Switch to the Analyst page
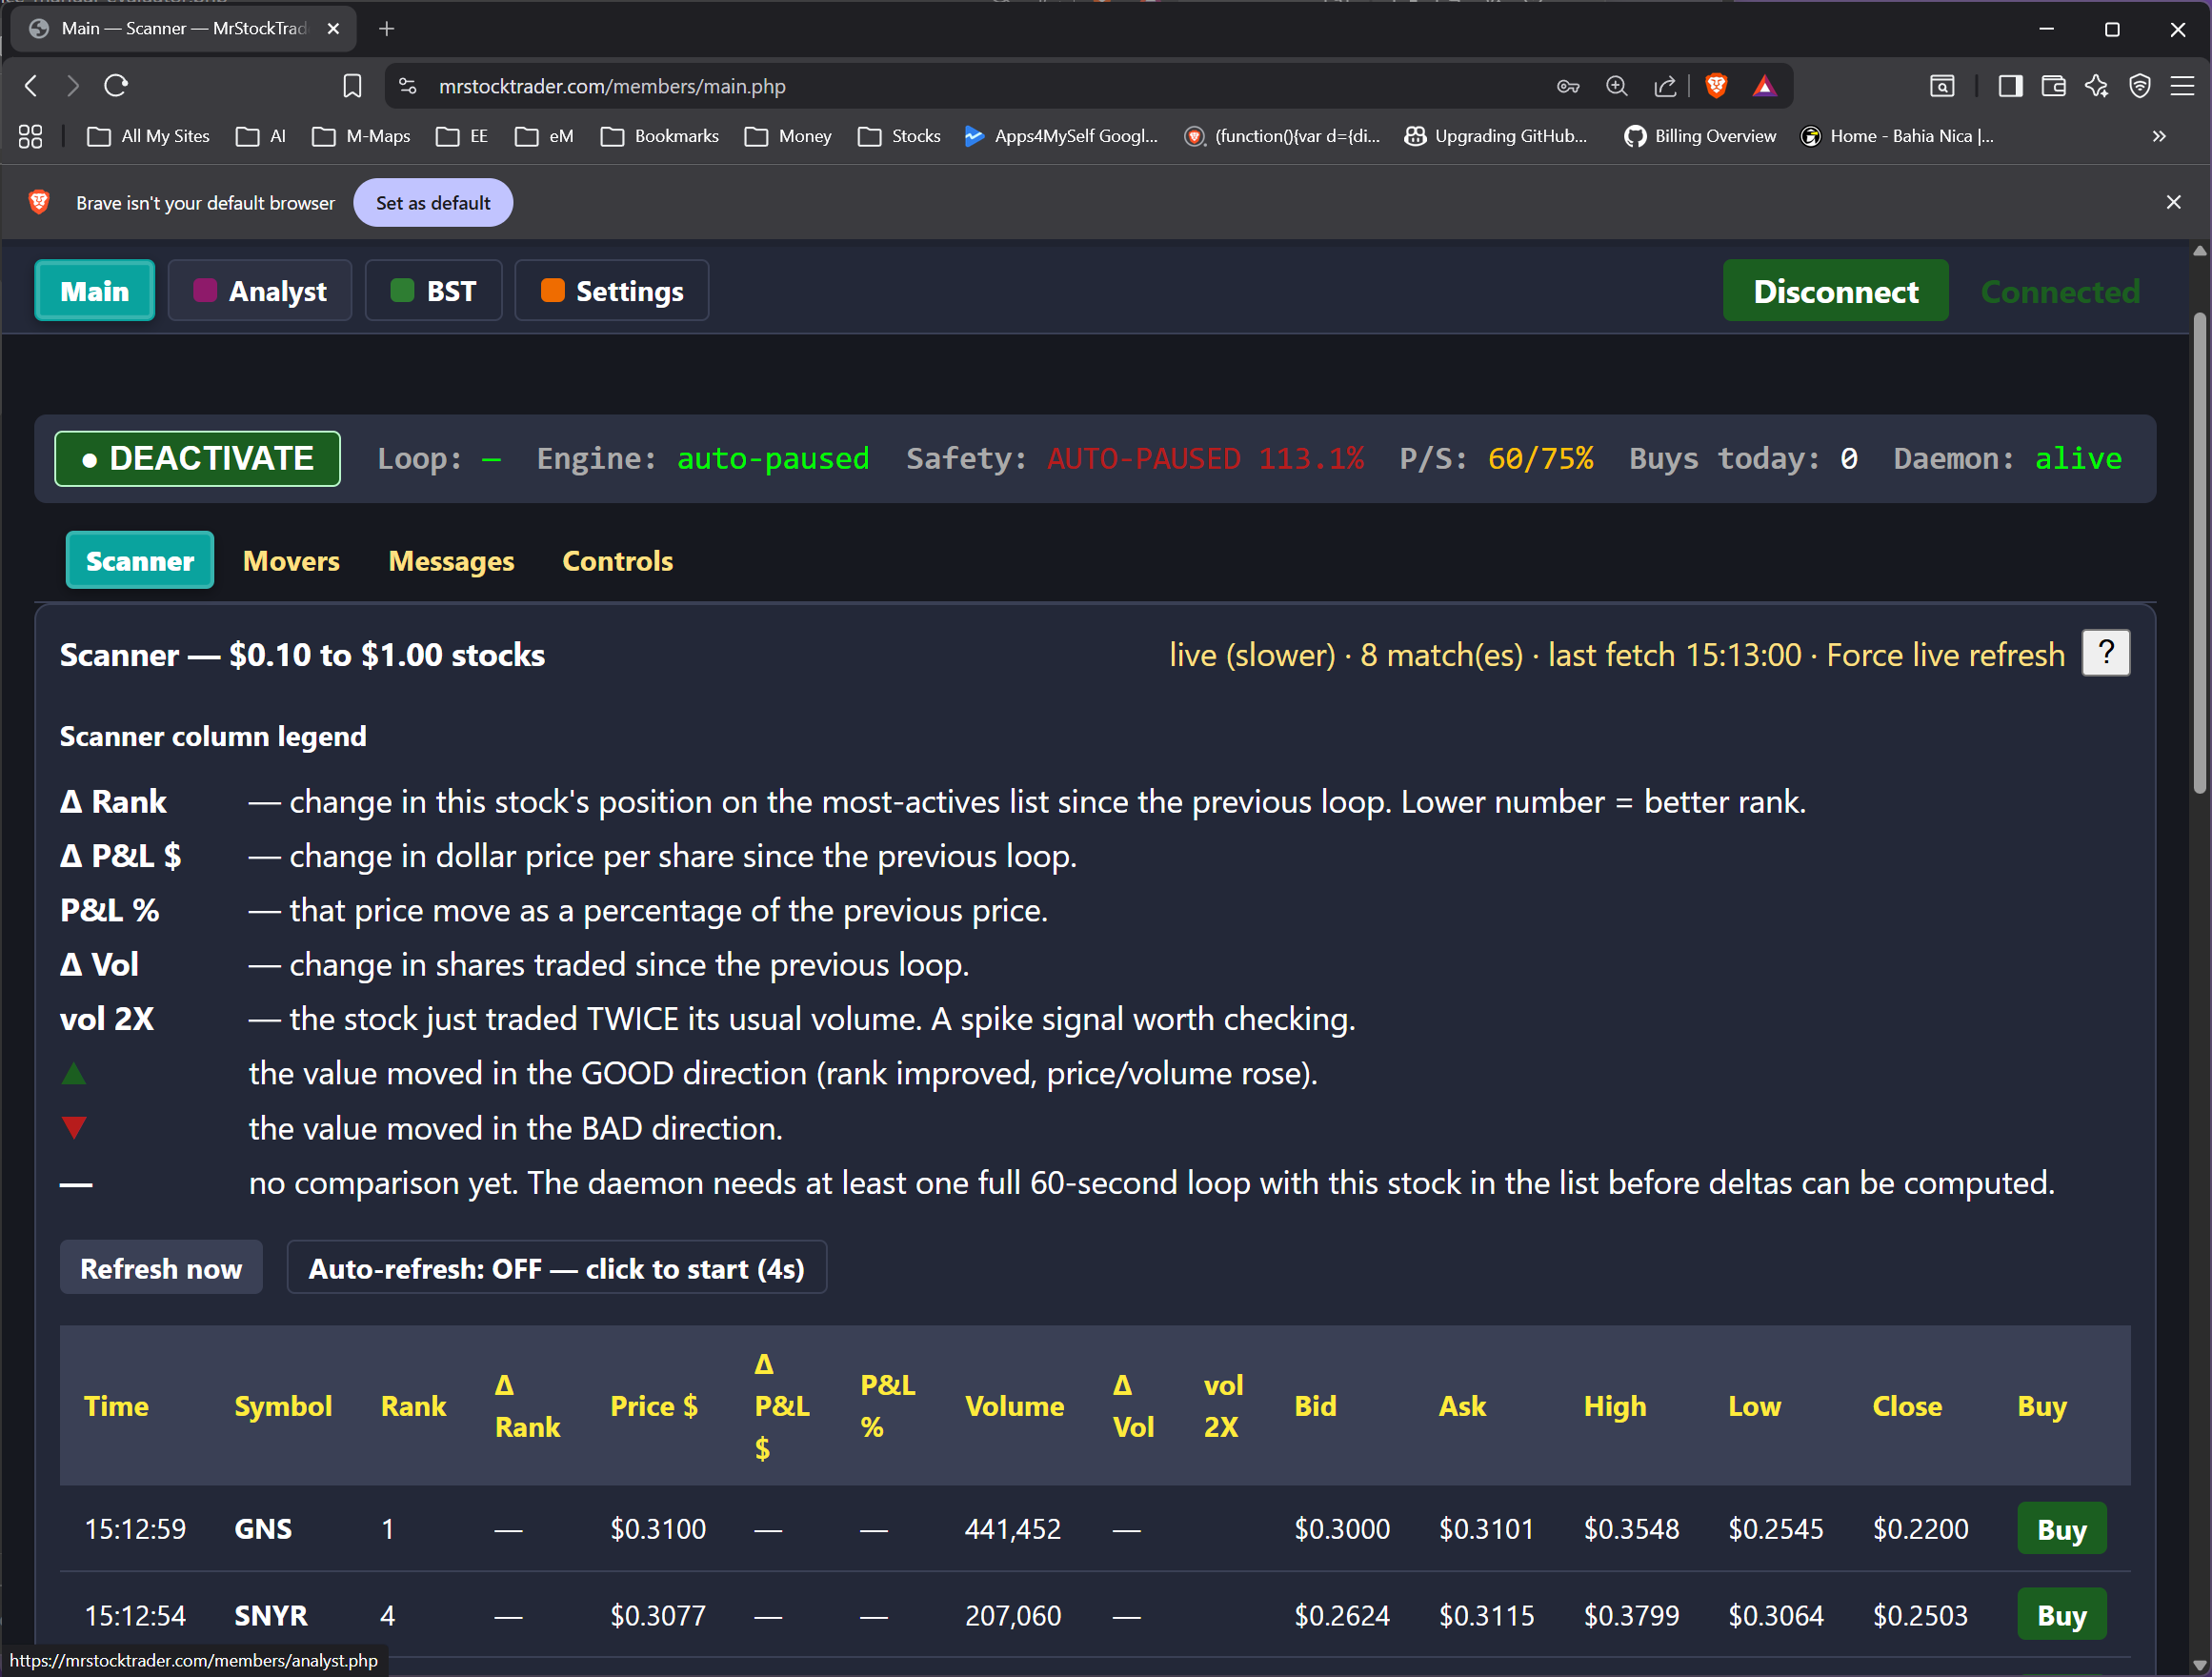The height and width of the screenshot is (1677, 2212). point(260,291)
